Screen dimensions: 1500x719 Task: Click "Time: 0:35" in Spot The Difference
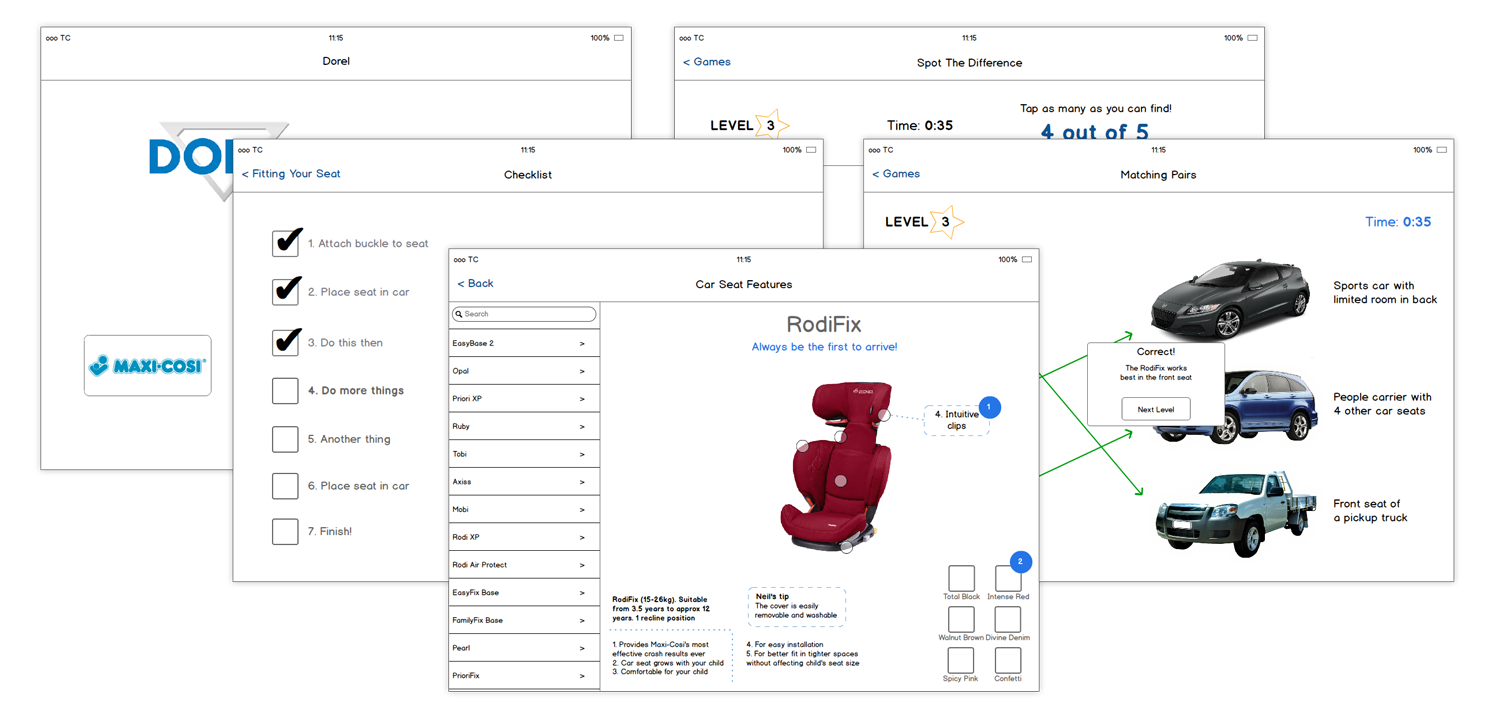[920, 126]
